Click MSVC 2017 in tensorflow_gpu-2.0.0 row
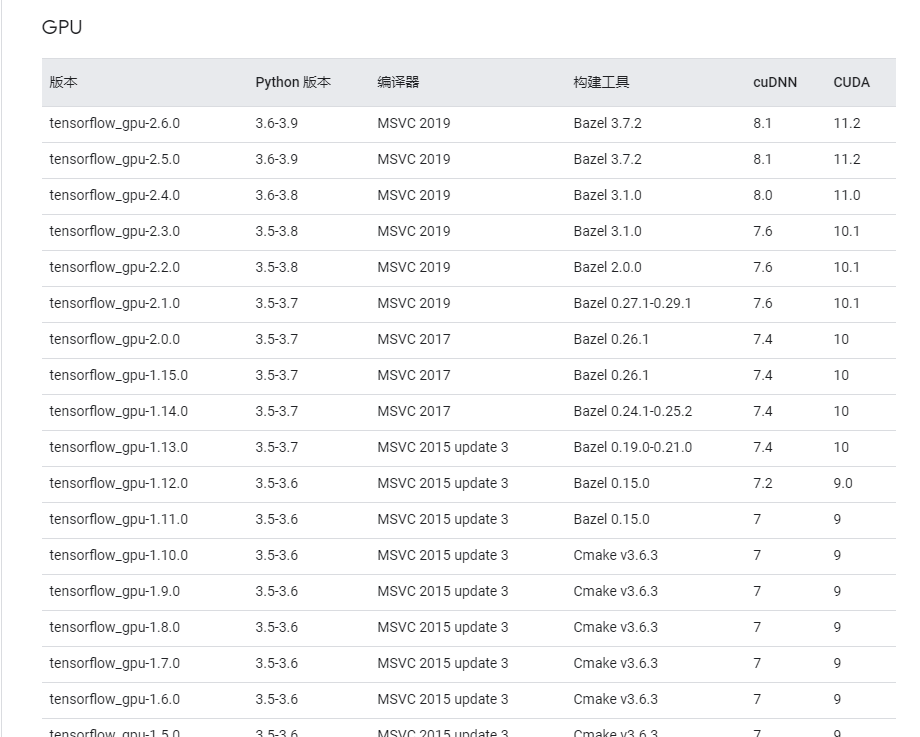Viewport: 920px width, 737px height. coord(414,339)
